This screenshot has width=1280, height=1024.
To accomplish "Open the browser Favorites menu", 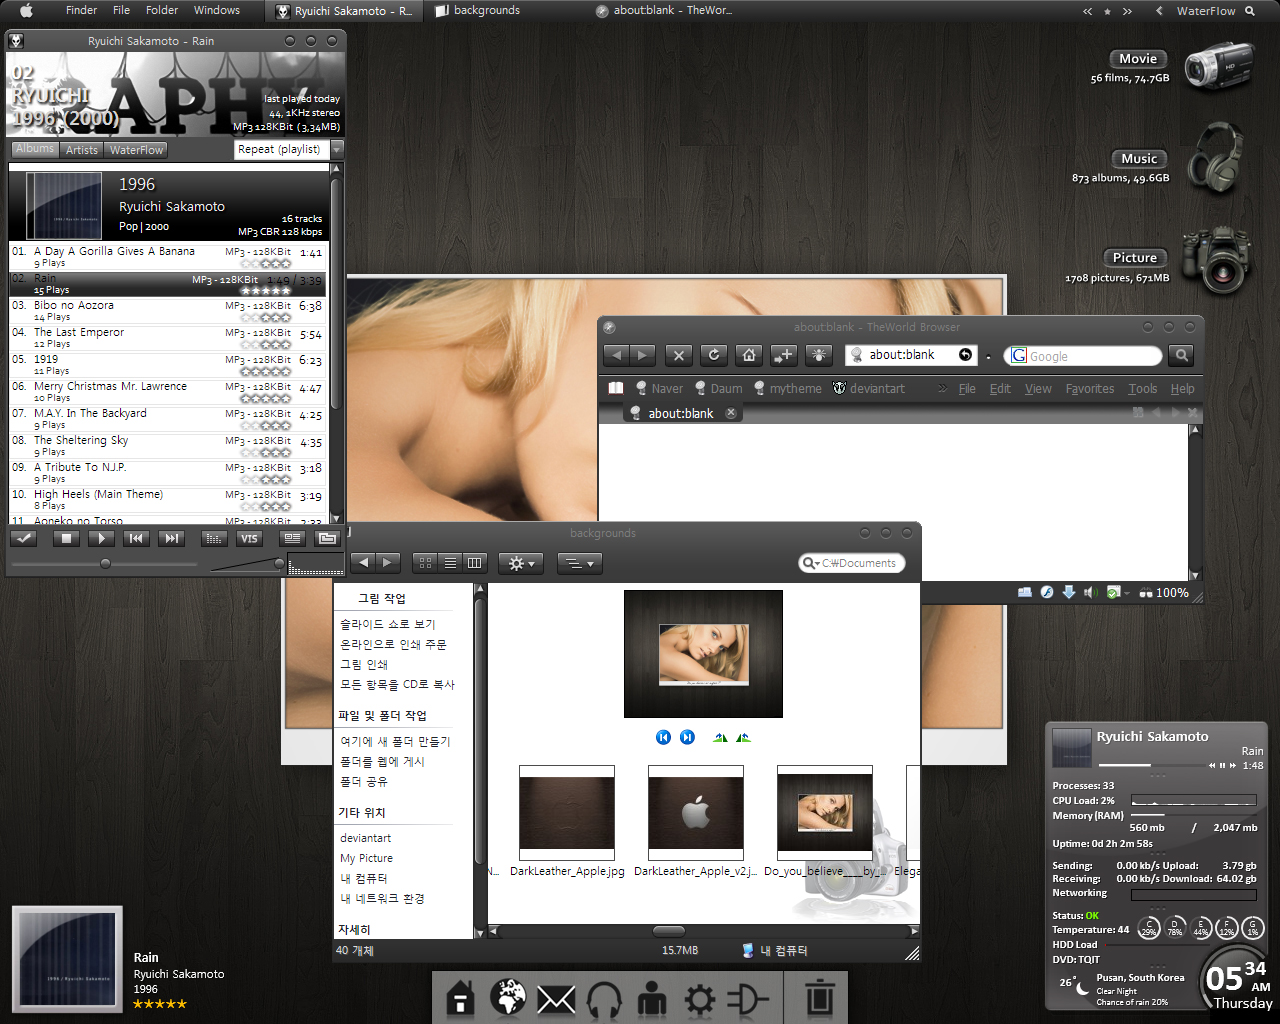I will [x=1090, y=389].
